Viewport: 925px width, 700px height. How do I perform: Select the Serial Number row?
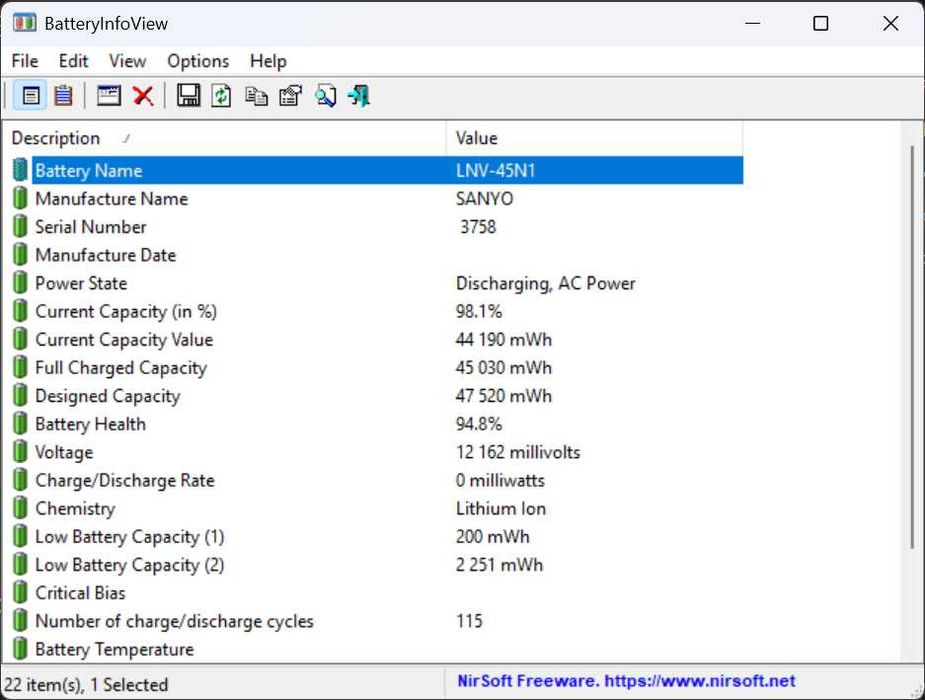tap(377, 226)
